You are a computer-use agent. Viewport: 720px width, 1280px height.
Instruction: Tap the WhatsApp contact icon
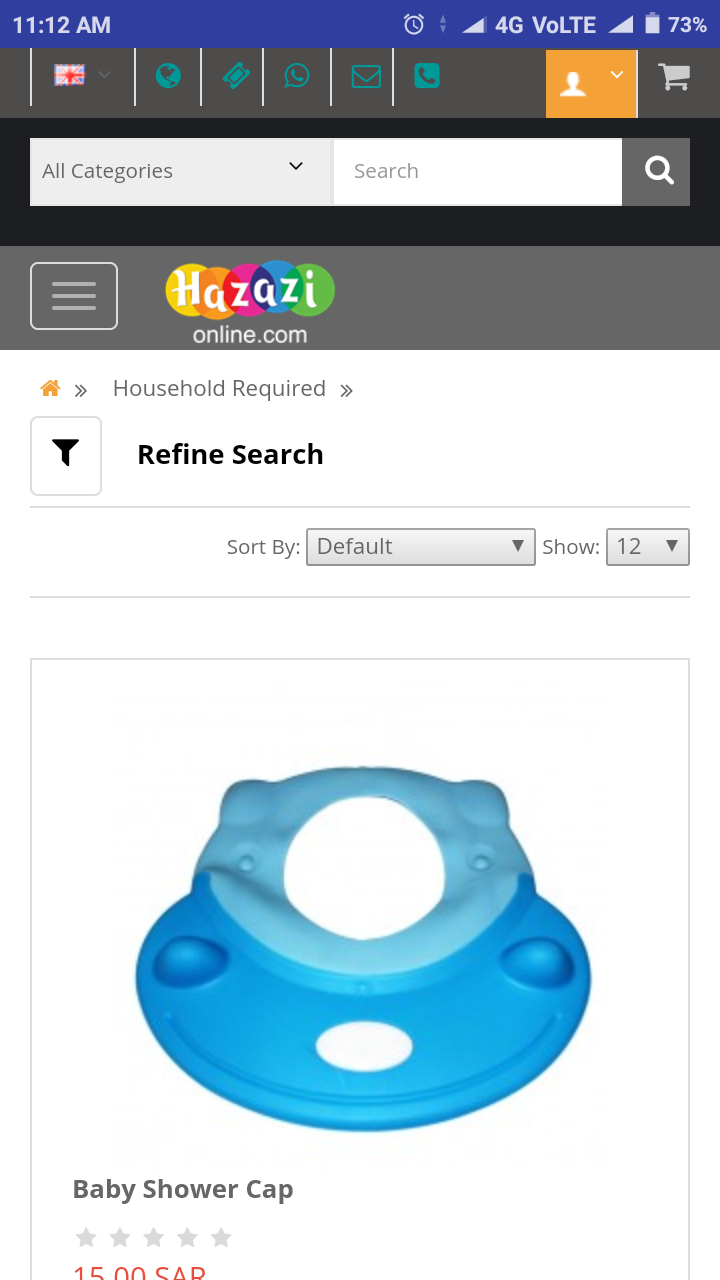click(297, 76)
